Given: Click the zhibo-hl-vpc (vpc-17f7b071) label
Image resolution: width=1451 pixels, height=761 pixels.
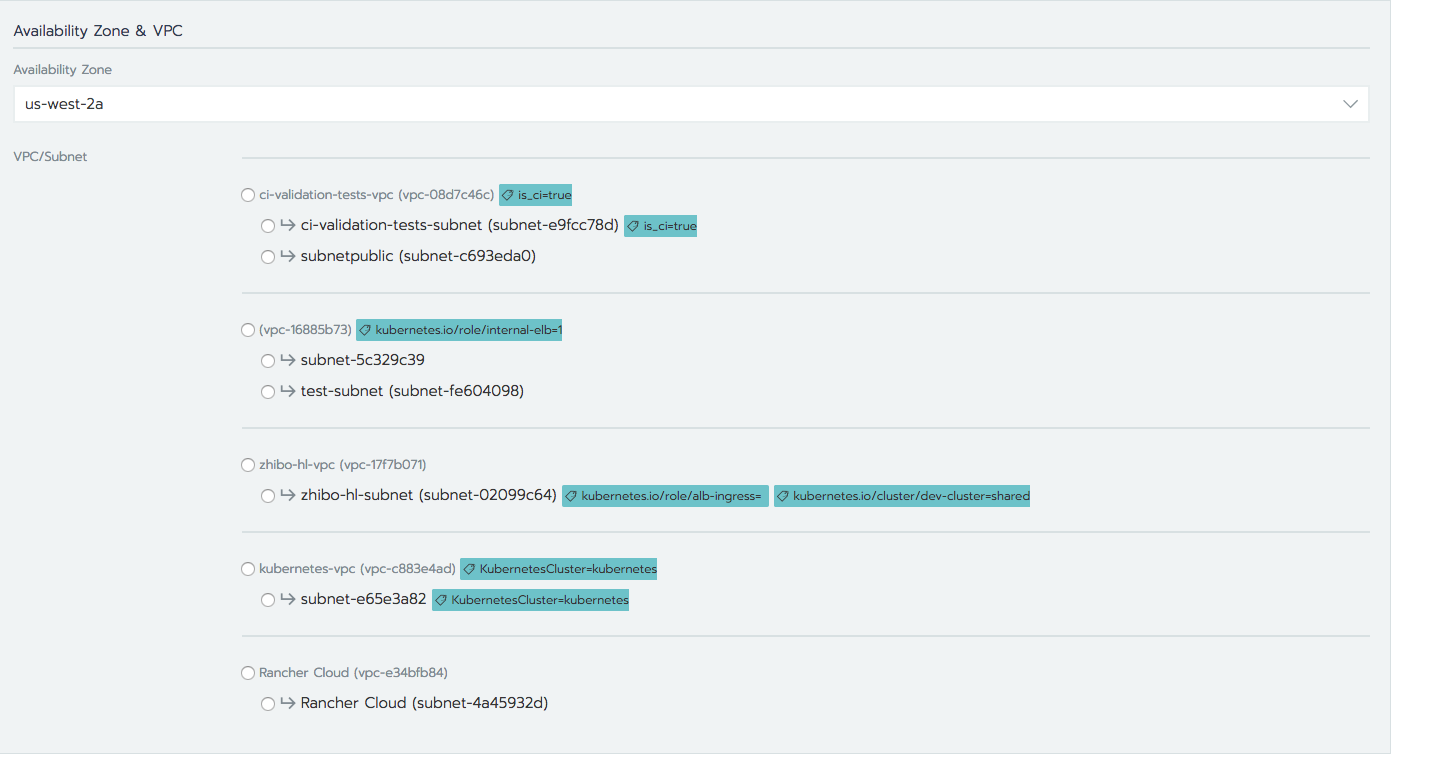Looking at the screenshot, I should coord(343,465).
